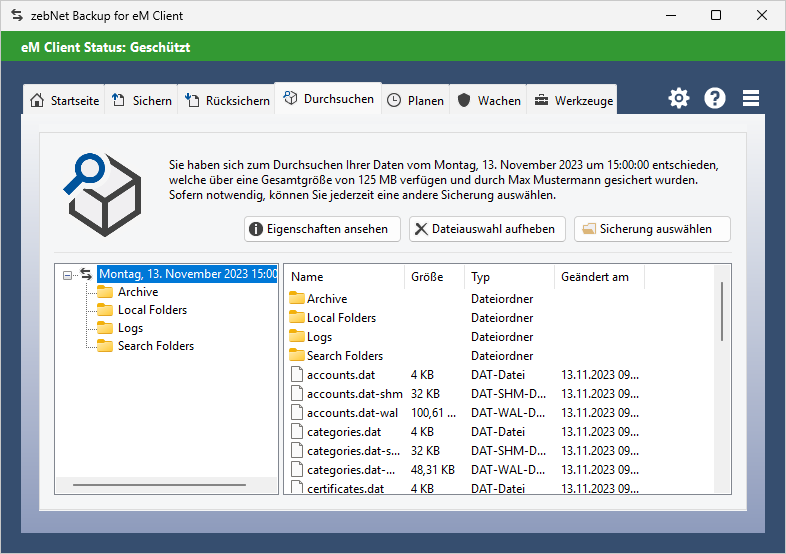Click the eM Client Status: Geschützt banner text
Viewport: 786px width, 554px height.
click(x=105, y=47)
